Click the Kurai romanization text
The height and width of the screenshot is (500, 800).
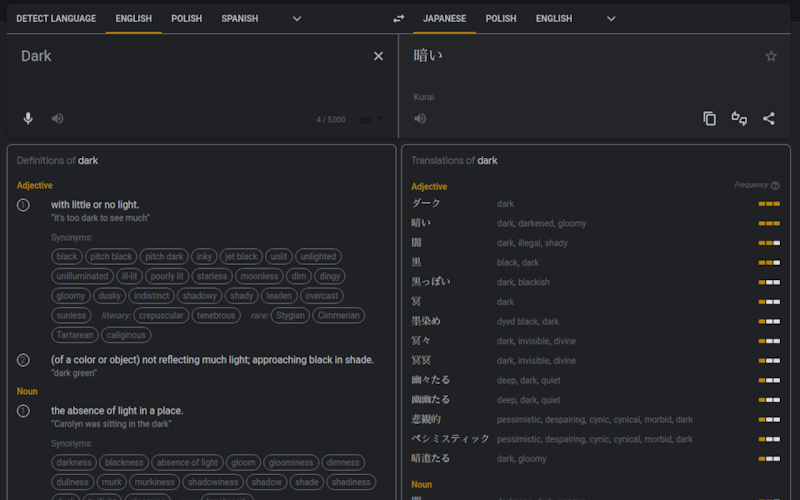(x=423, y=97)
